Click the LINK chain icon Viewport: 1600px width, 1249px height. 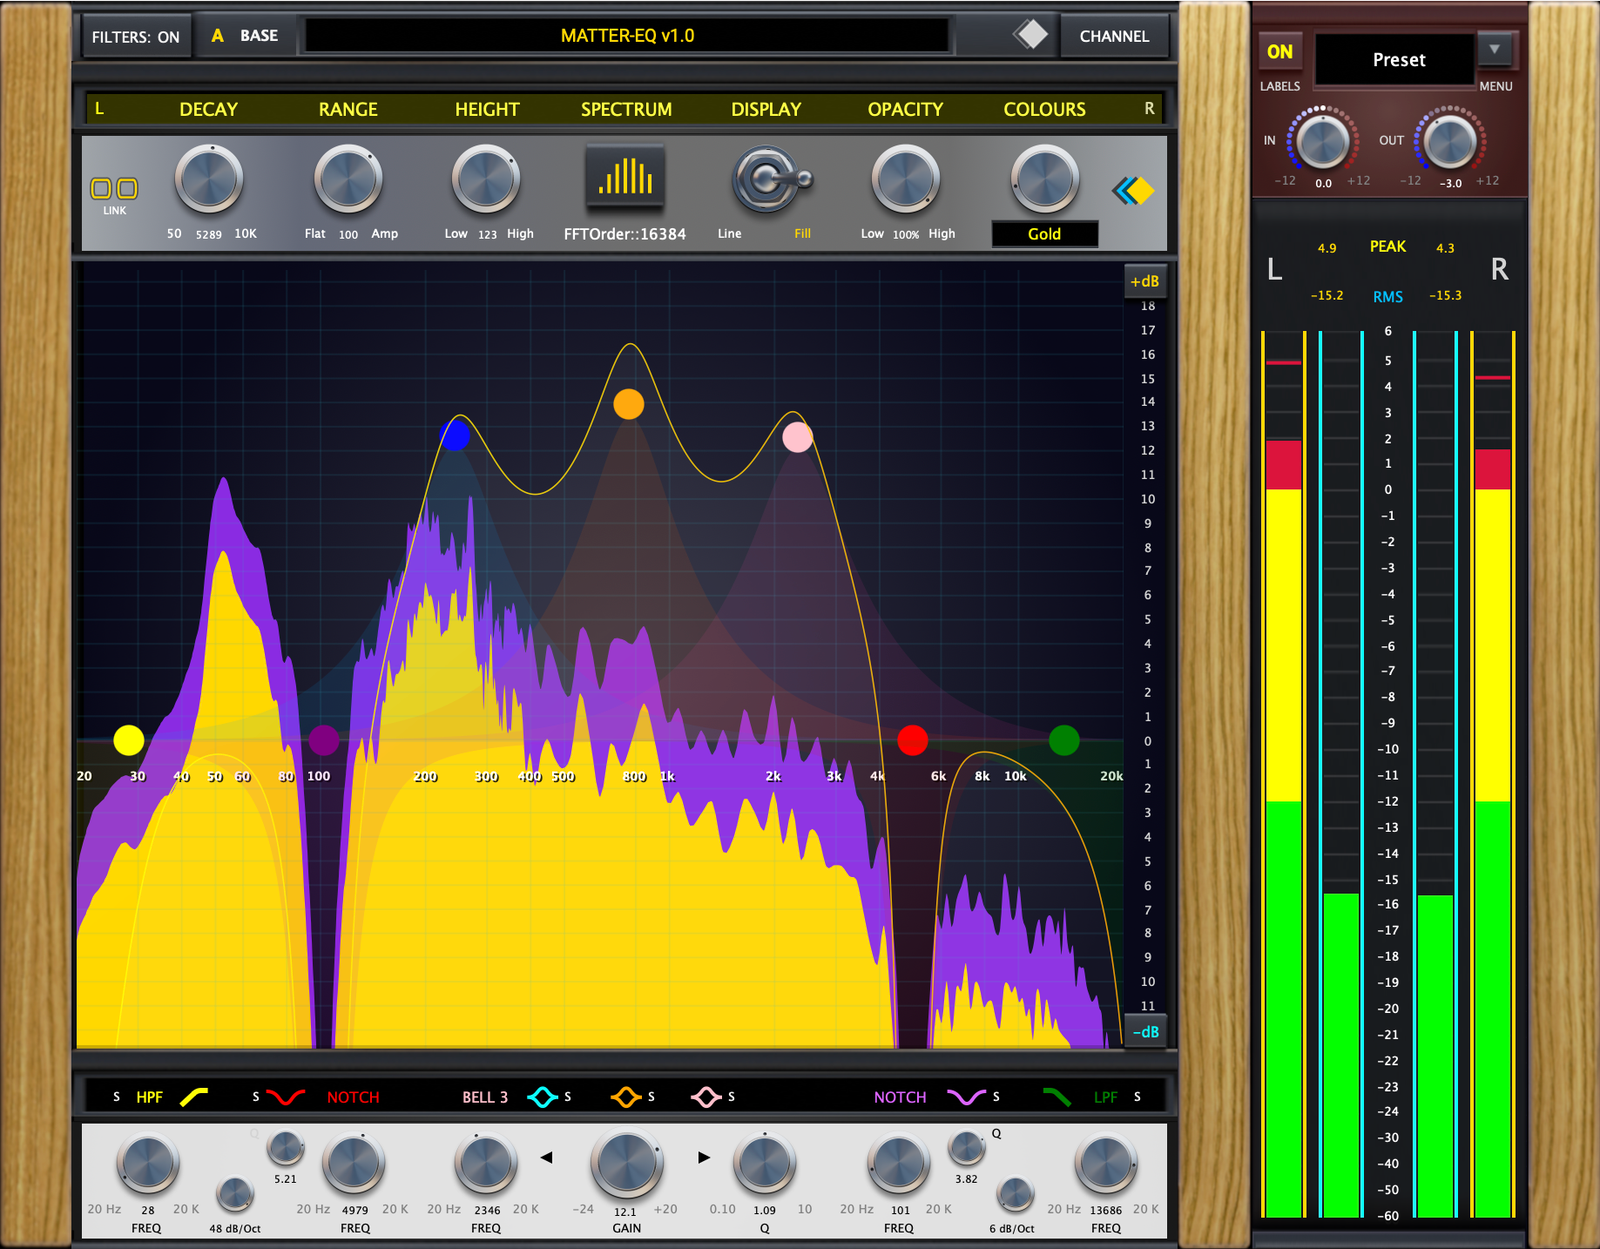pos(114,189)
